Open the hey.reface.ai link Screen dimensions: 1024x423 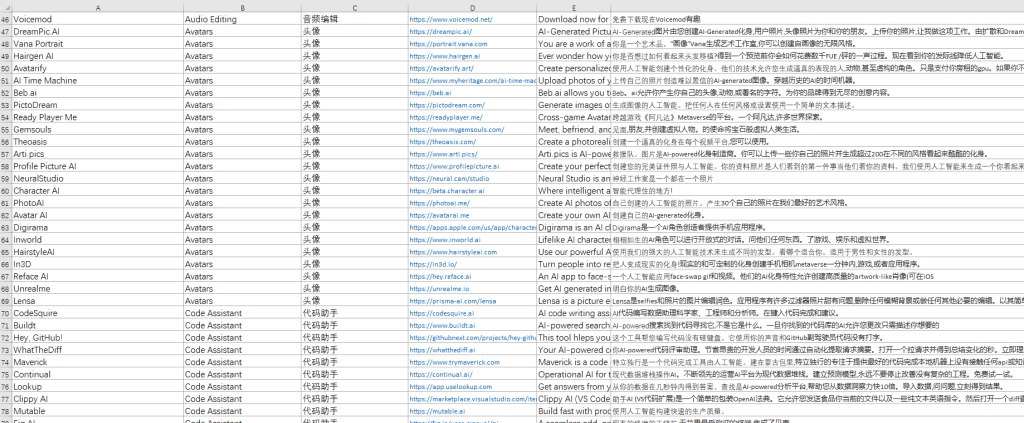pyautogui.click(x=440, y=276)
